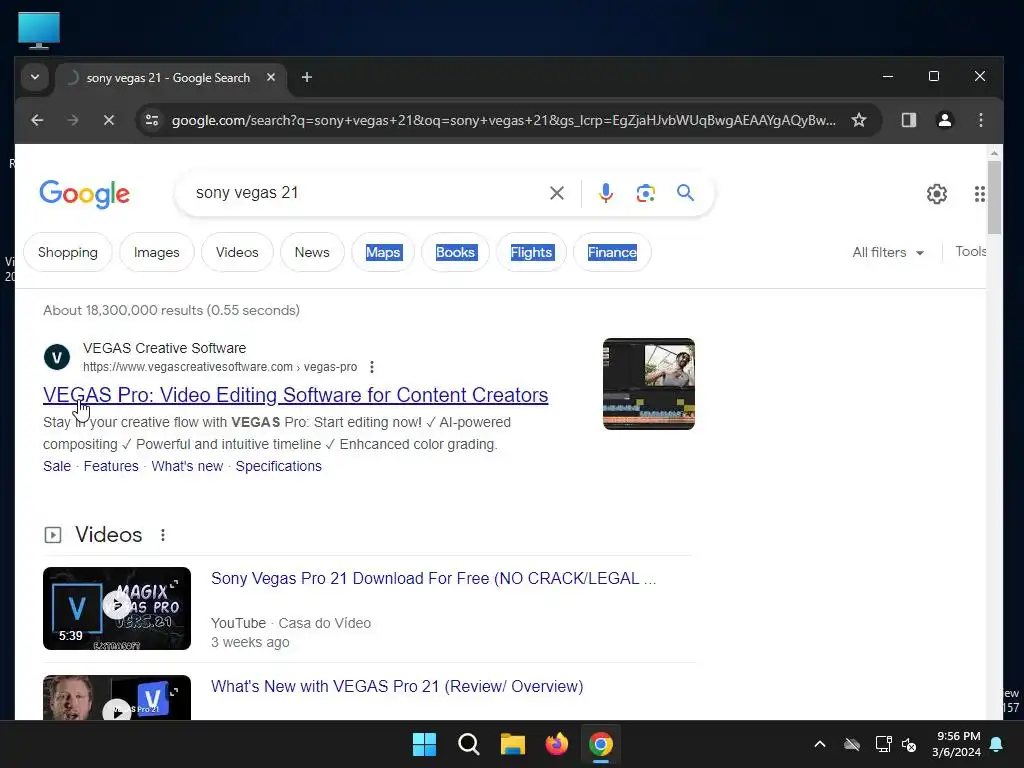Switch to the News filter
The width and height of the screenshot is (1024, 768).
312,252
